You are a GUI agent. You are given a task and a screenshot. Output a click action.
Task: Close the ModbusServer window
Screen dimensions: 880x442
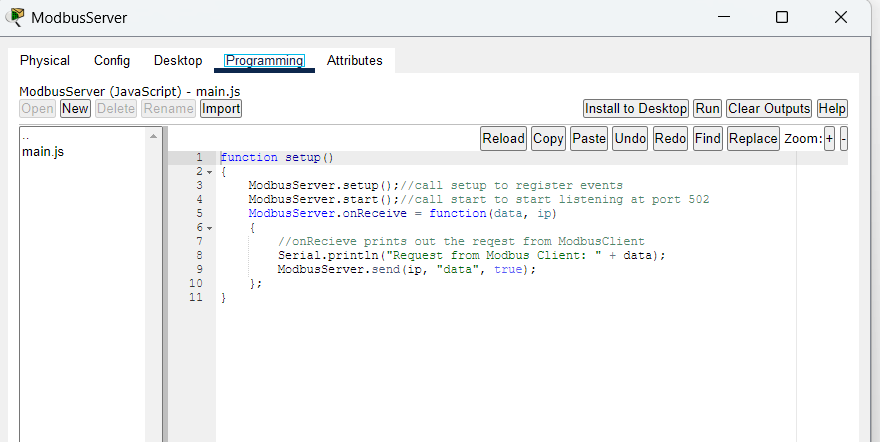click(x=841, y=17)
